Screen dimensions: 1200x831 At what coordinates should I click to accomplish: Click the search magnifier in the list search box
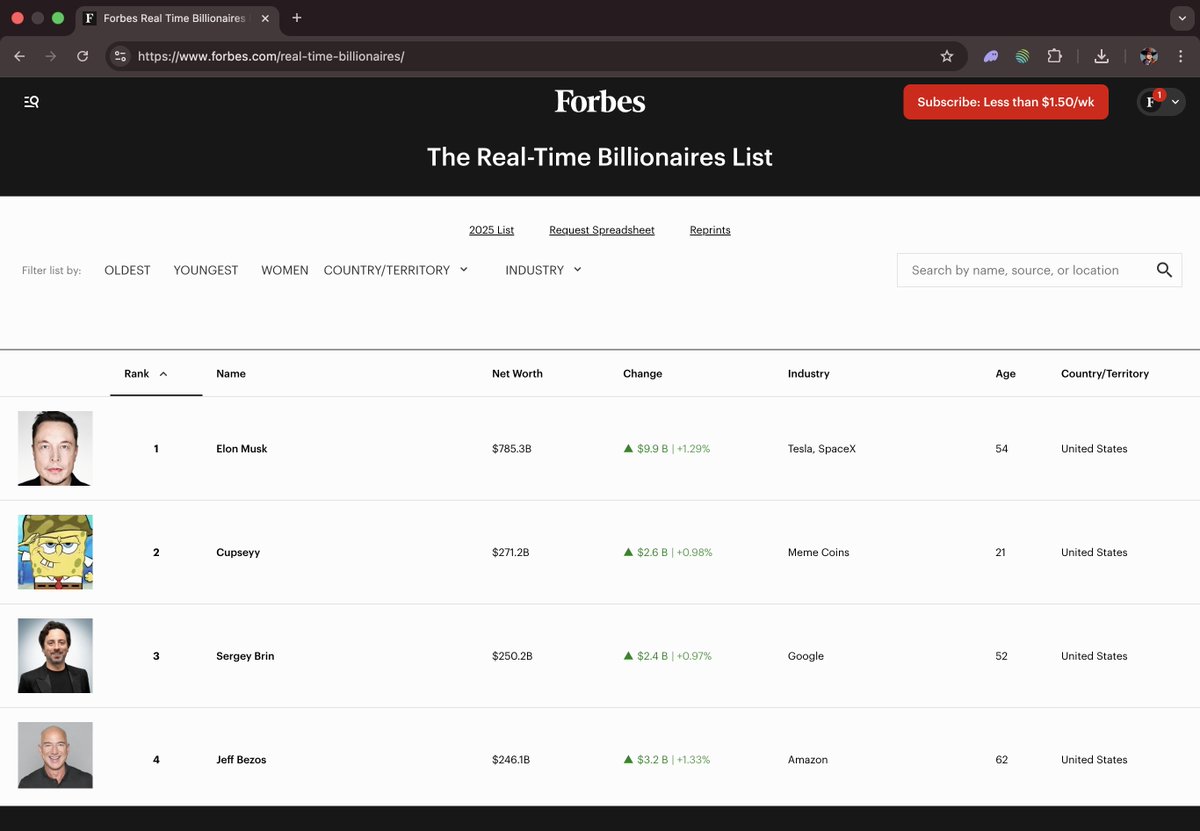[1164, 270]
